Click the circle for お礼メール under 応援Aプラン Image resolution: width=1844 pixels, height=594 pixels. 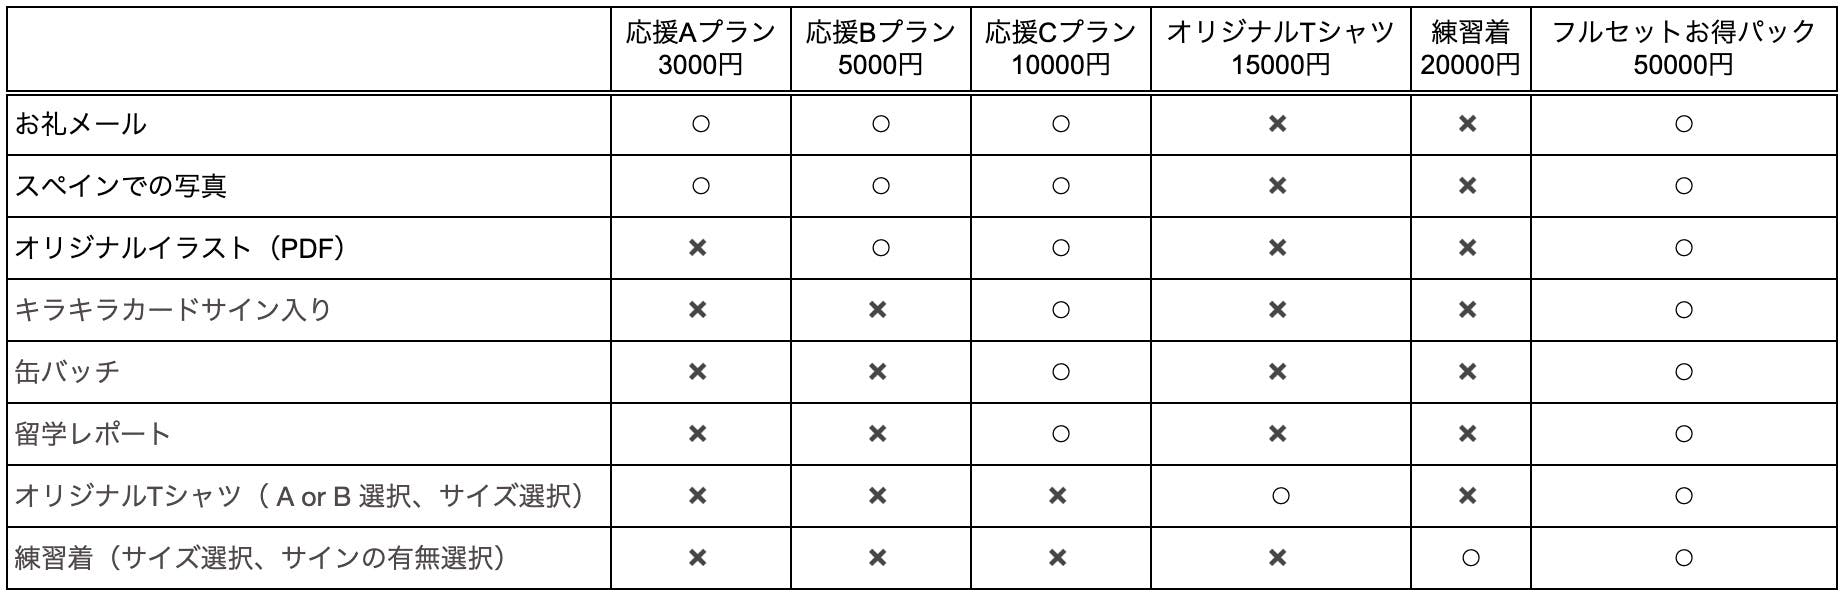(x=700, y=124)
